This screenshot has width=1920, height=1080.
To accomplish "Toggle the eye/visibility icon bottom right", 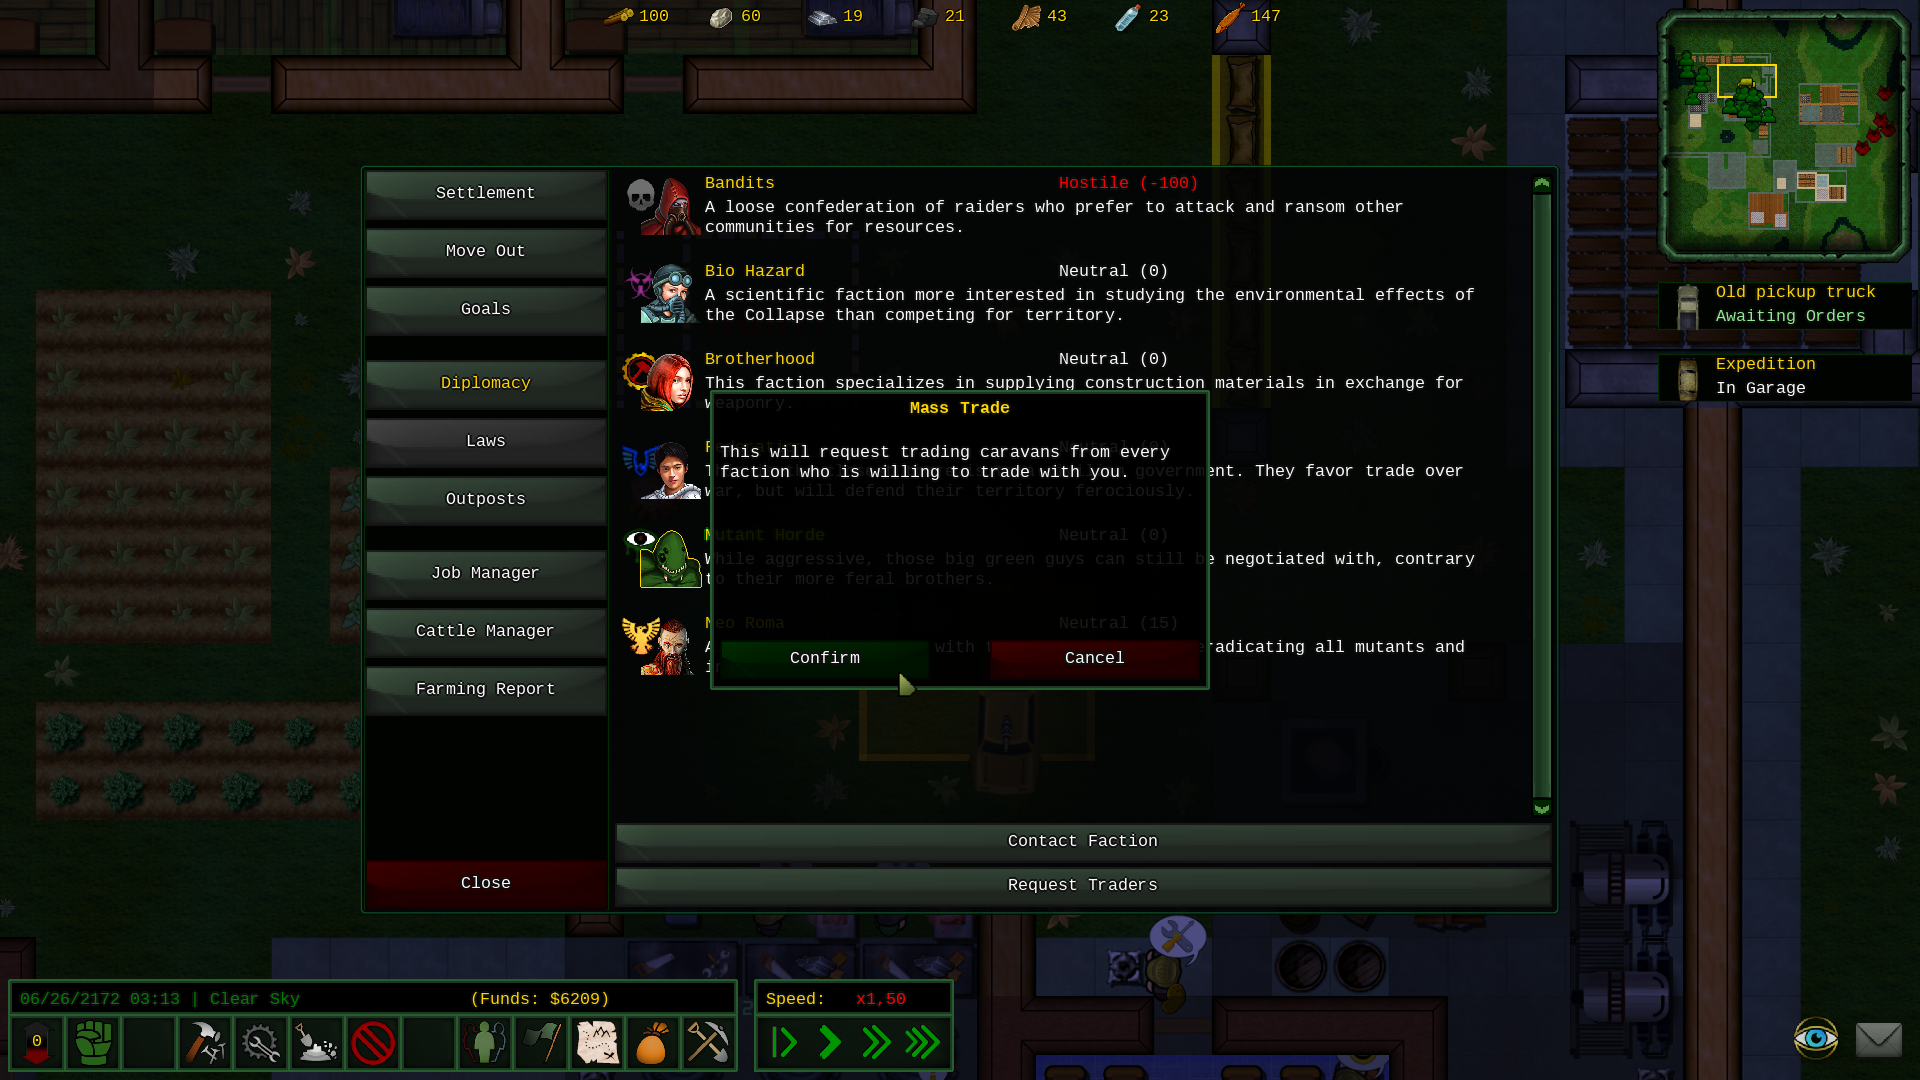I will coord(1817,1042).
